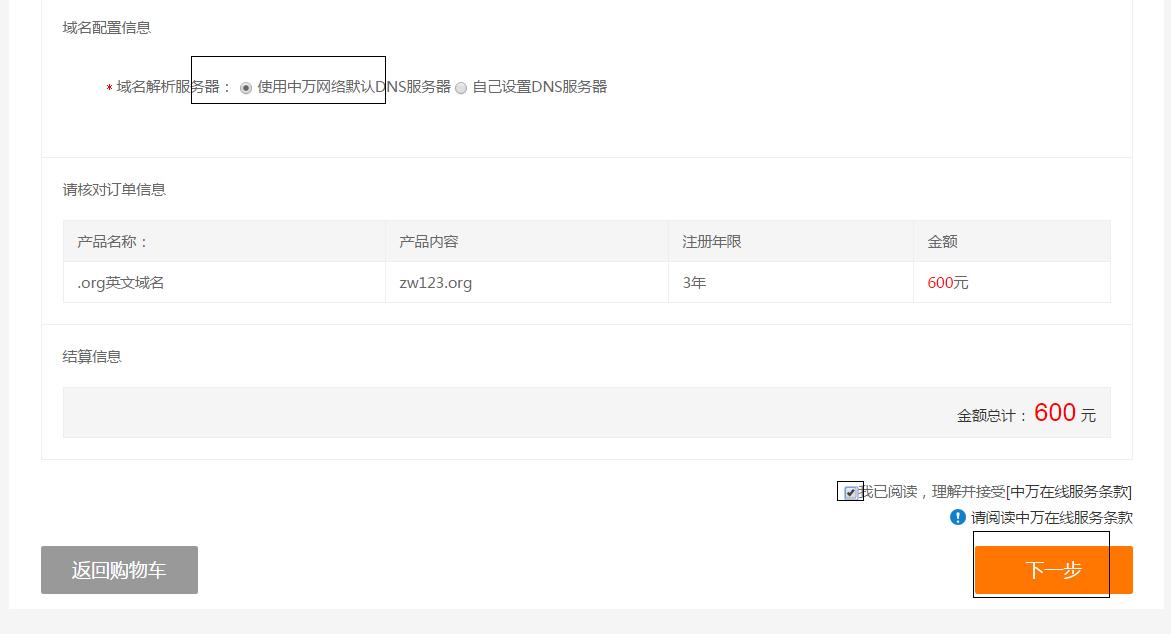Select the 产品名称 column header
This screenshot has height=634, width=1171.
[x=110, y=240]
